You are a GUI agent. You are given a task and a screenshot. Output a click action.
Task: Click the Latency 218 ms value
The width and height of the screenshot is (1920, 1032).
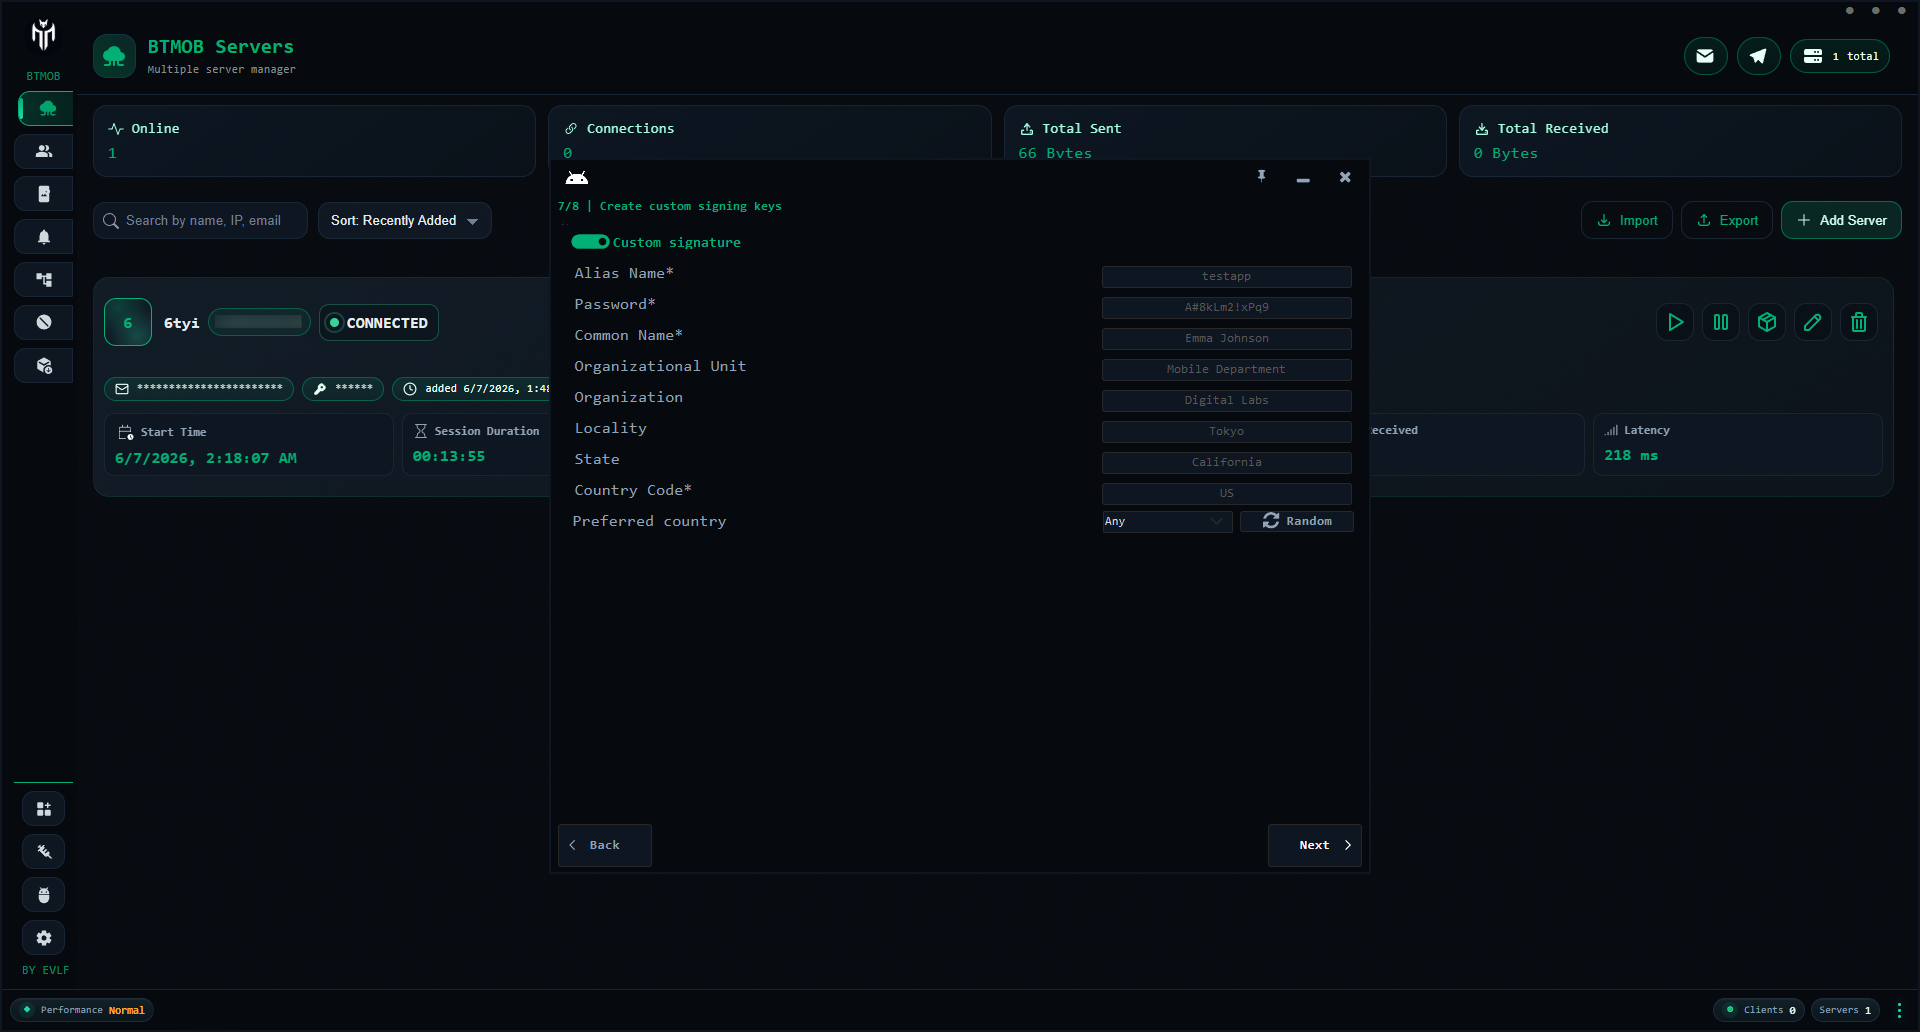click(1631, 455)
